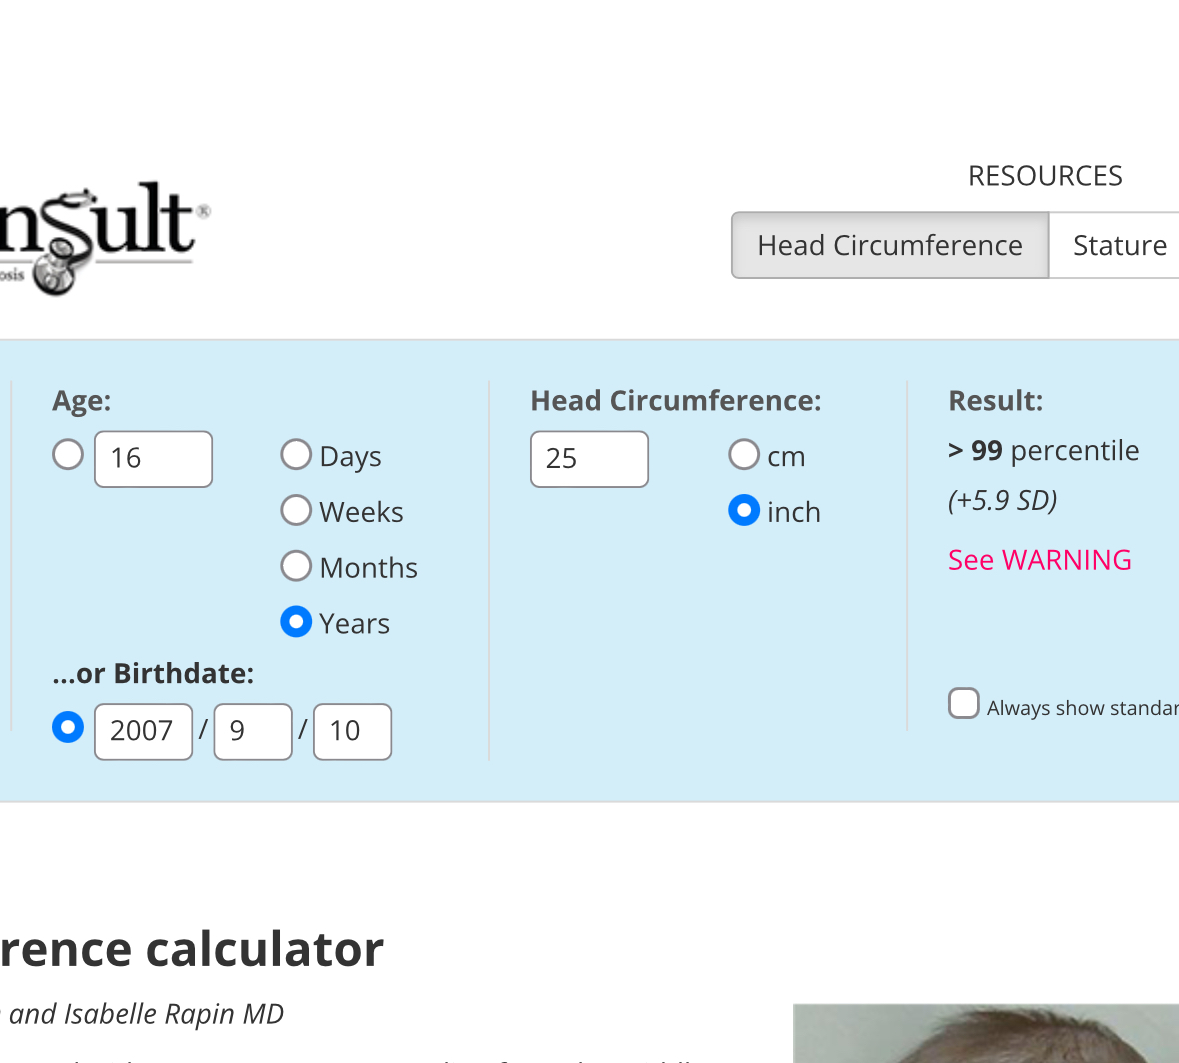Click the child photo thumbnail below

[x=986, y=1033]
